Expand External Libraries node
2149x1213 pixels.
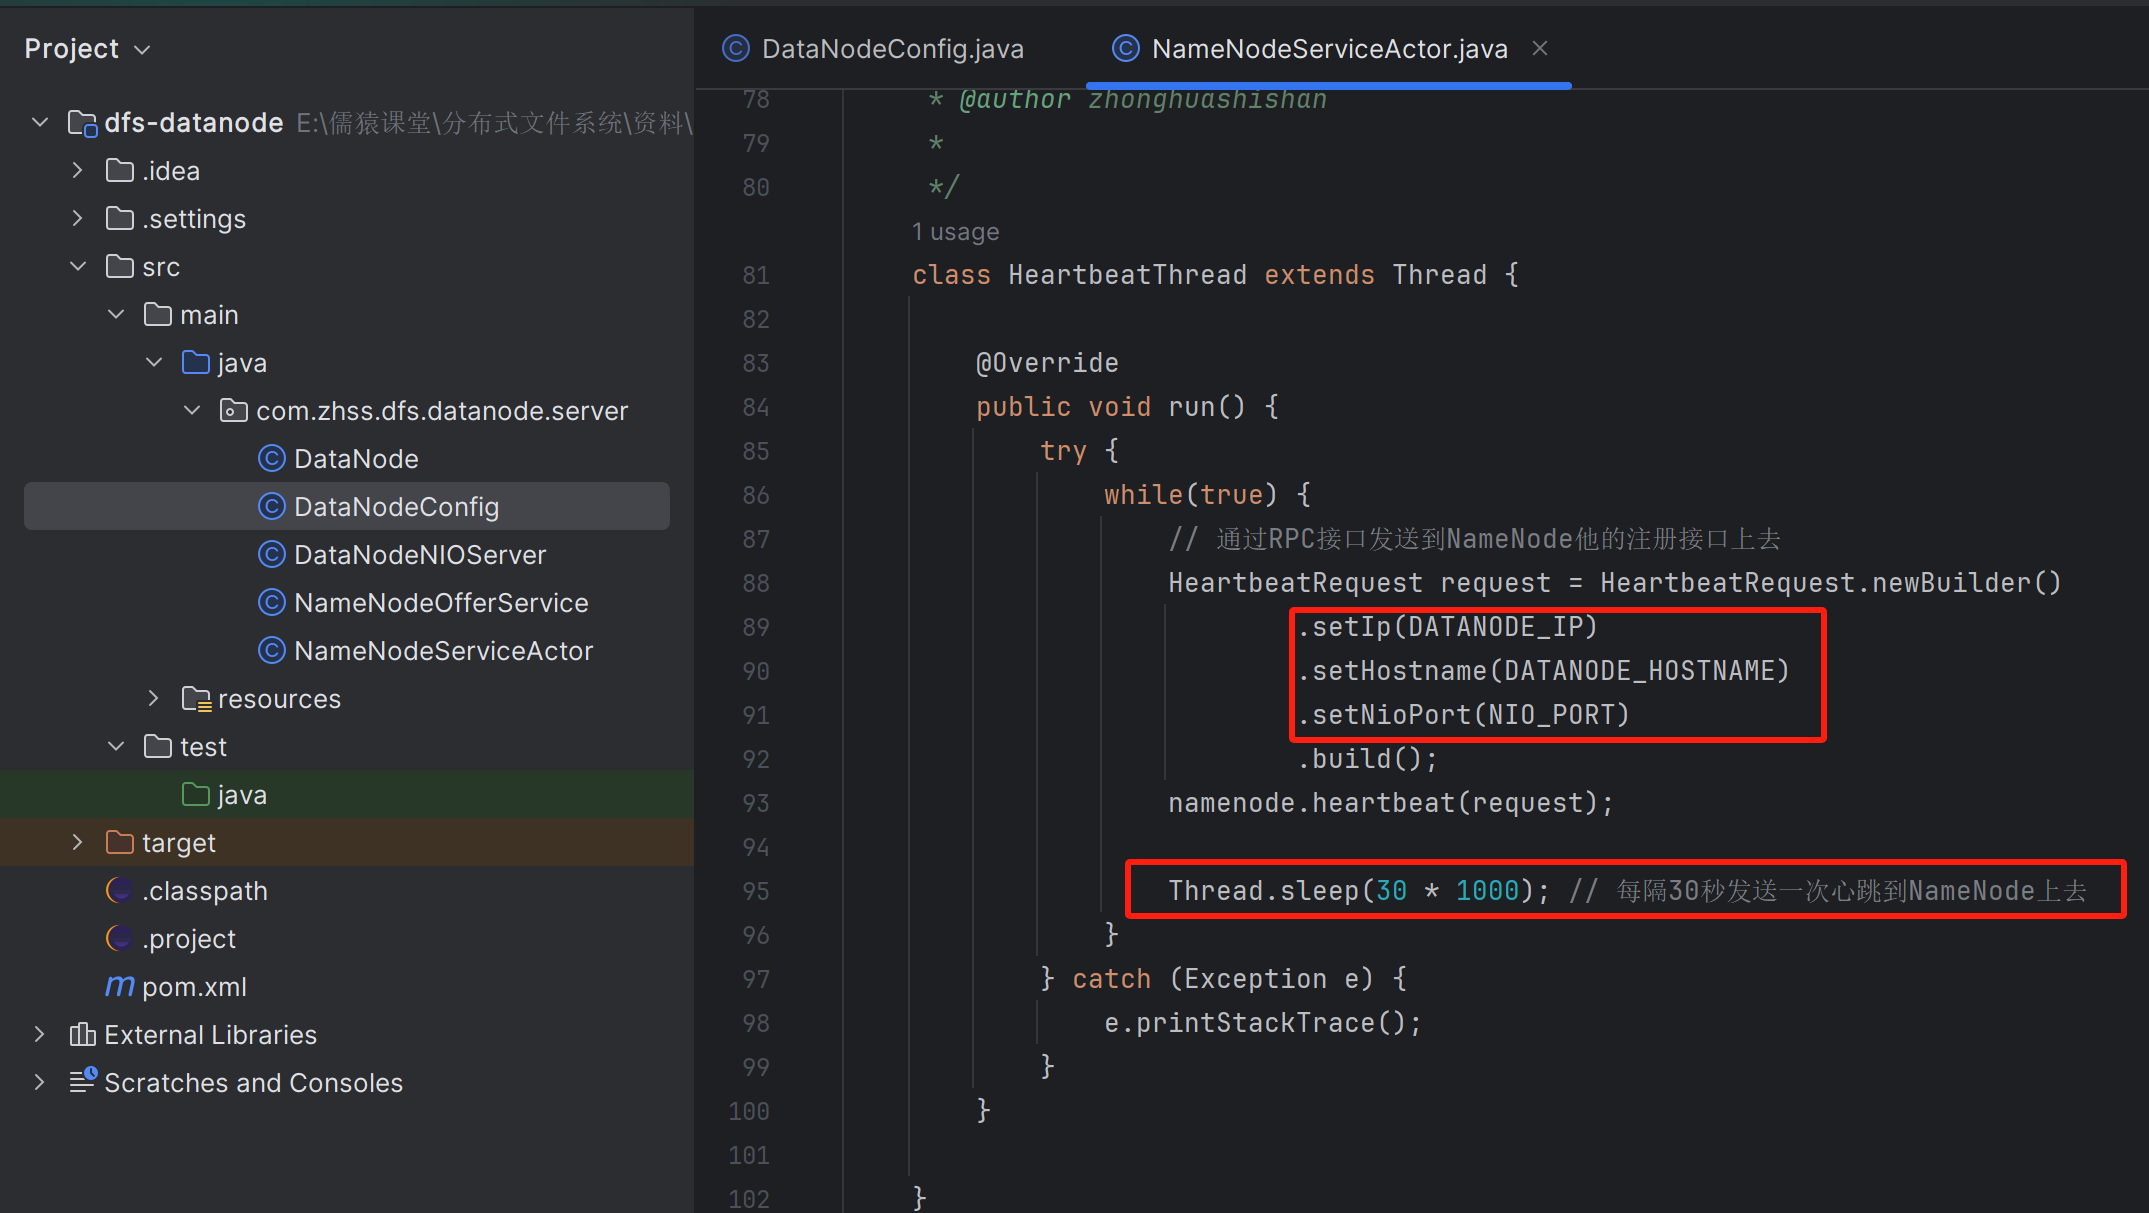(40, 1035)
